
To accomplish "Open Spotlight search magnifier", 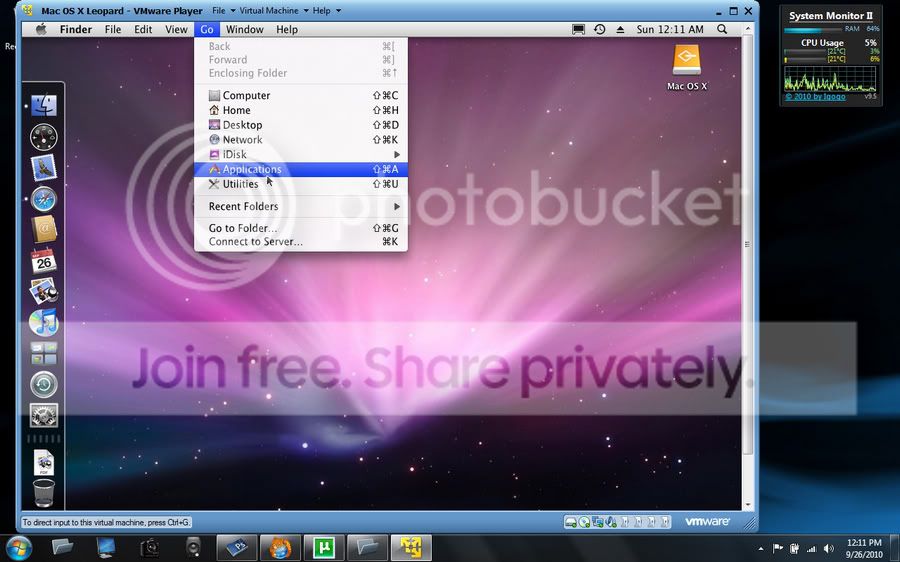I will tap(722, 29).
